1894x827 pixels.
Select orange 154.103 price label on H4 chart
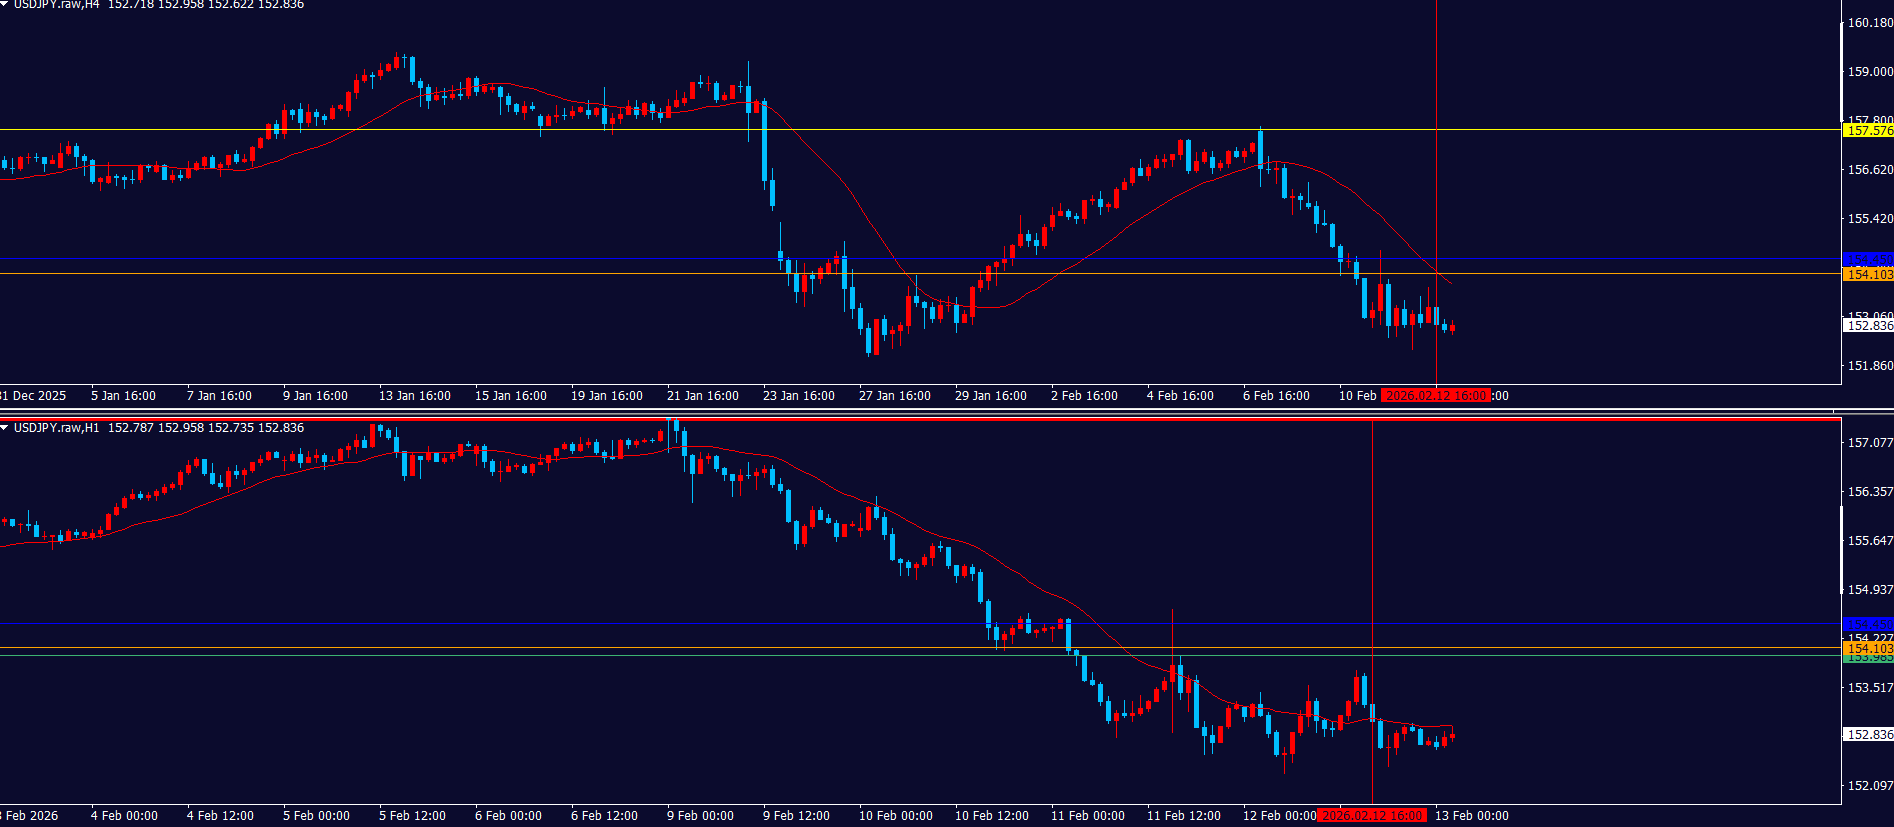[1868, 275]
